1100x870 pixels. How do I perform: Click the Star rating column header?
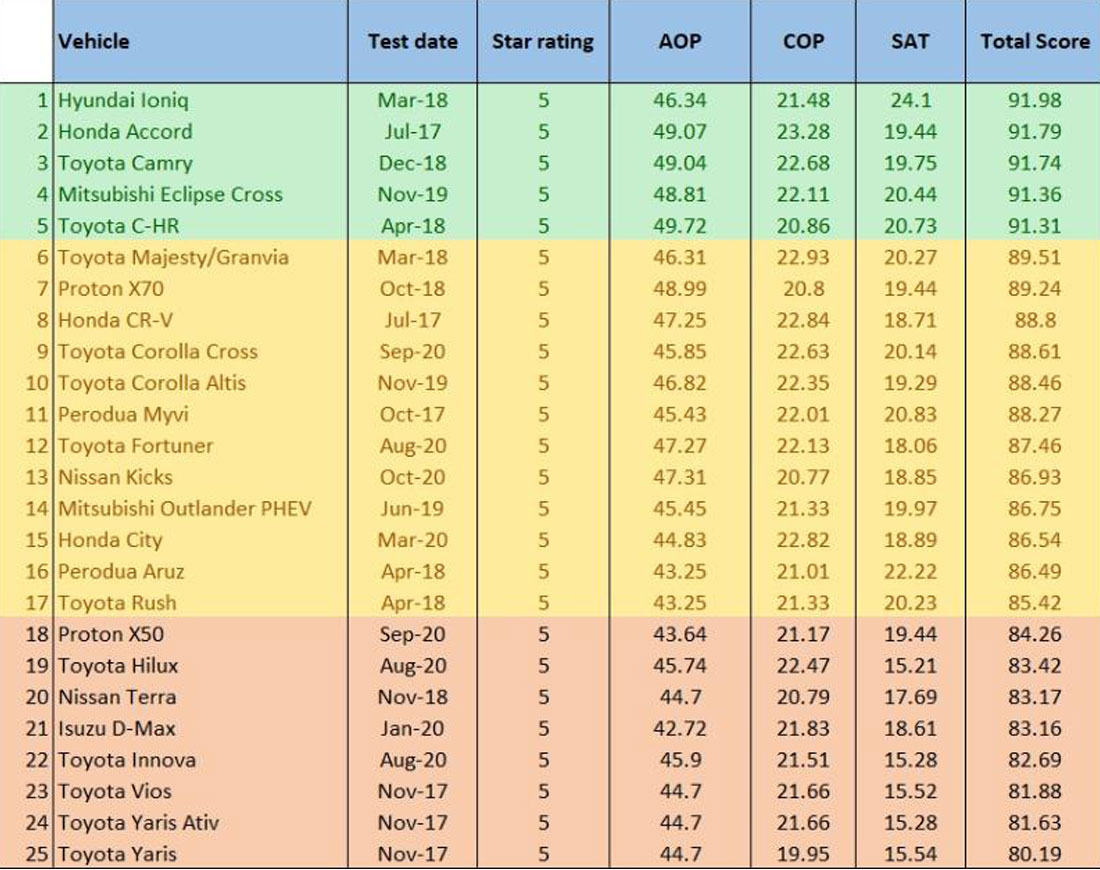point(543,42)
